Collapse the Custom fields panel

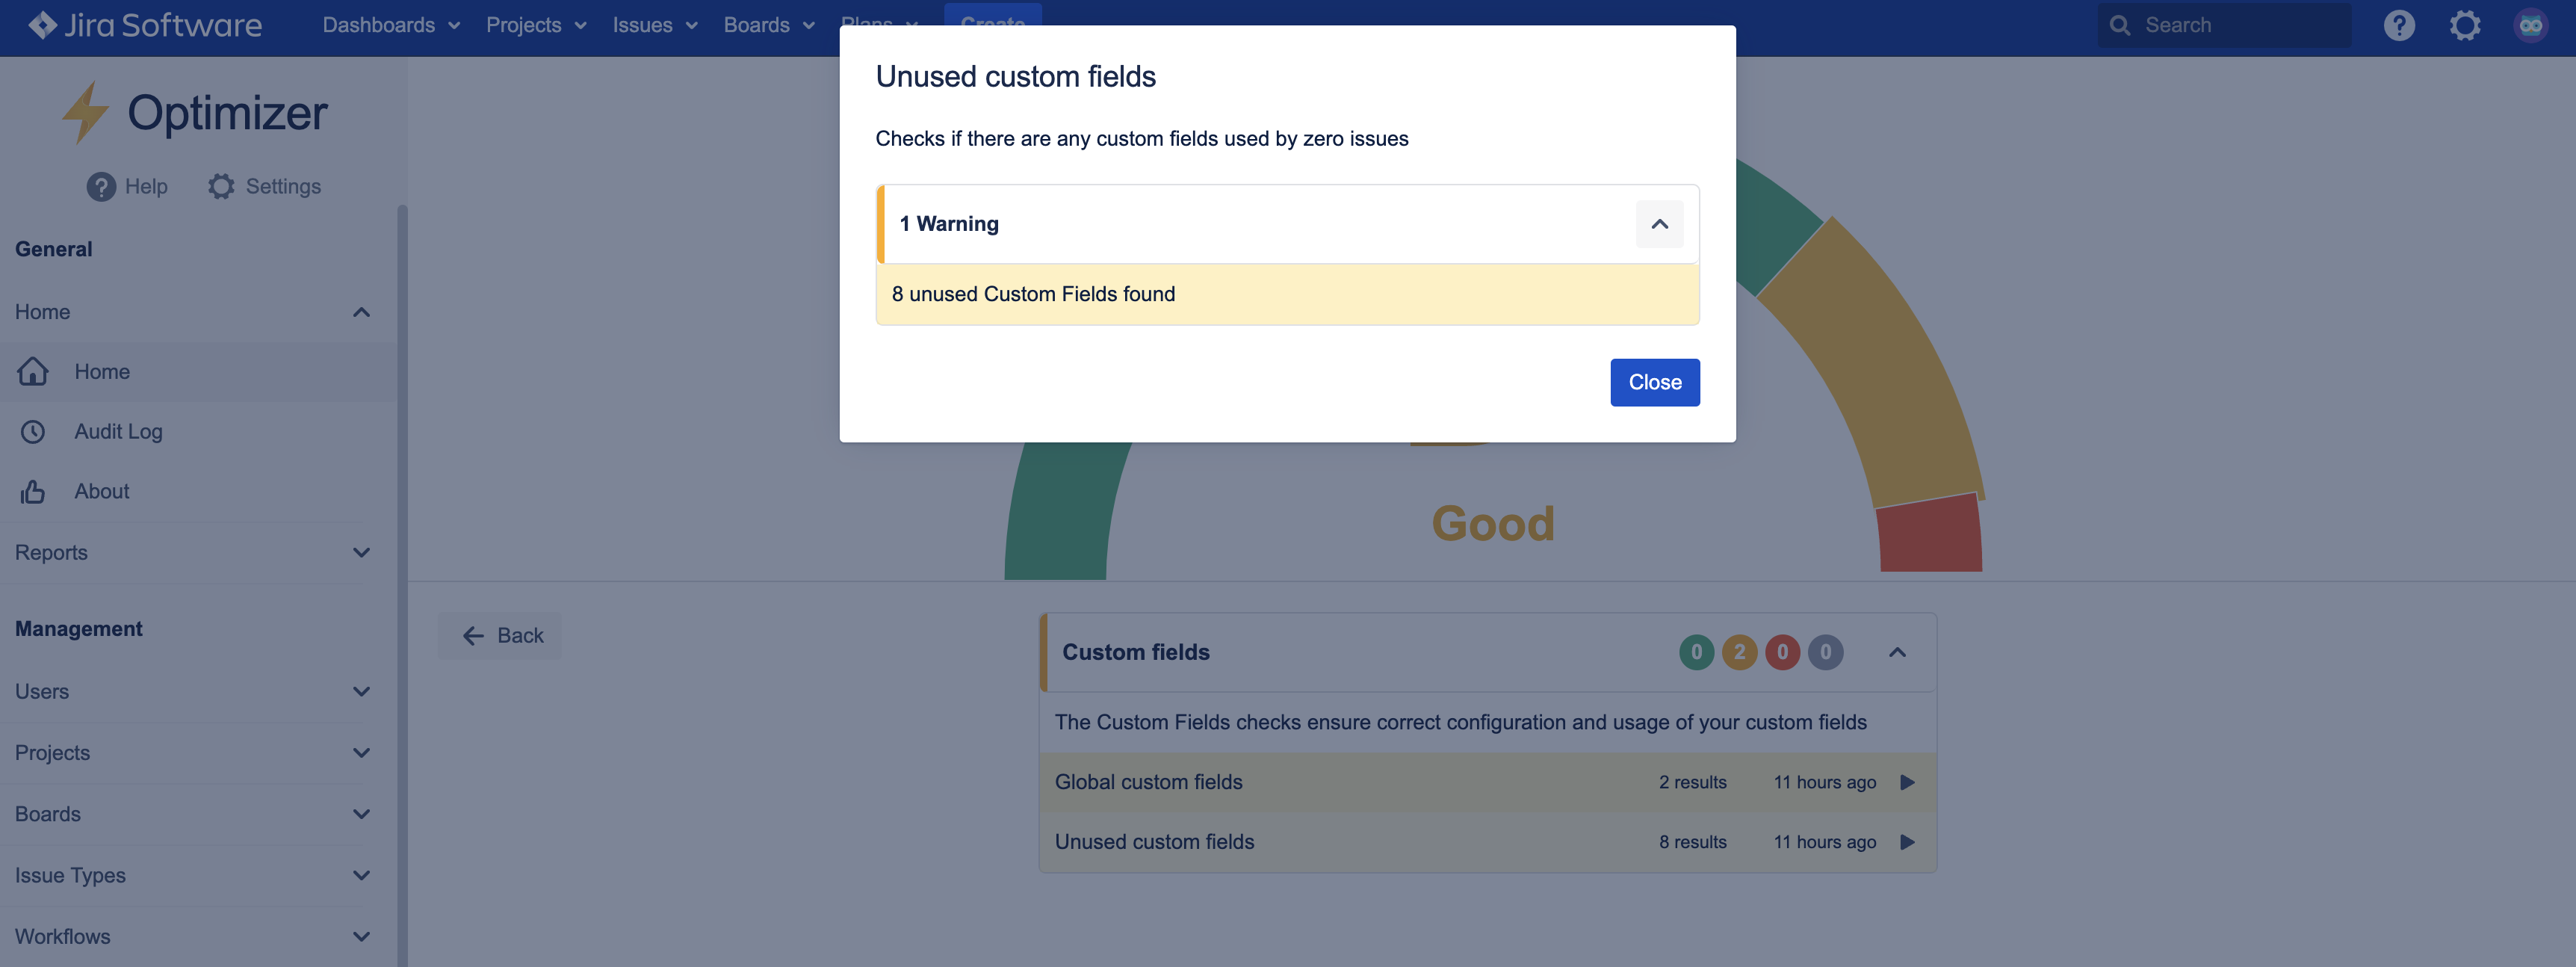[1897, 652]
